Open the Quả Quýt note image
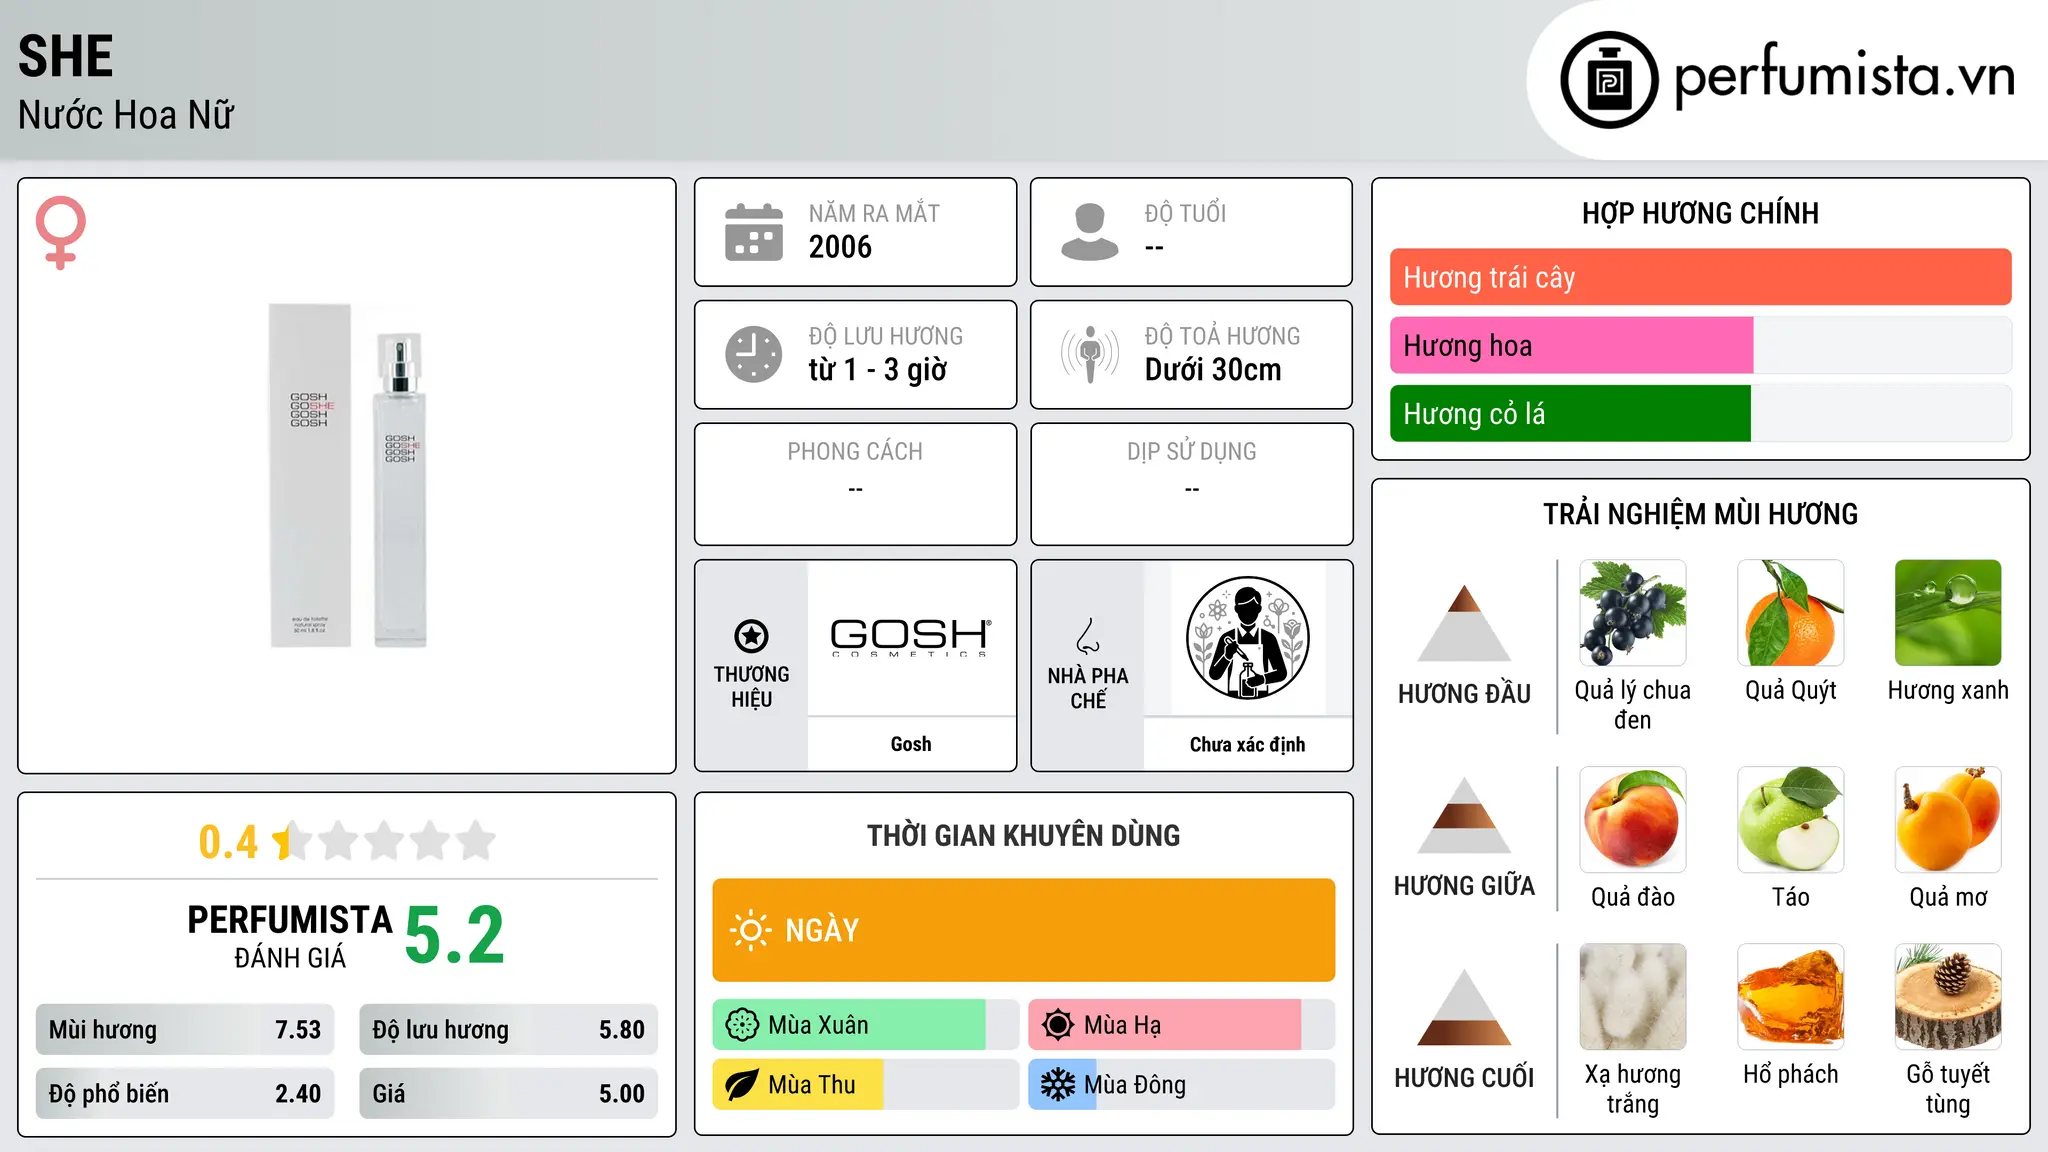The width and height of the screenshot is (2048, 1152). pos(1790,613)
